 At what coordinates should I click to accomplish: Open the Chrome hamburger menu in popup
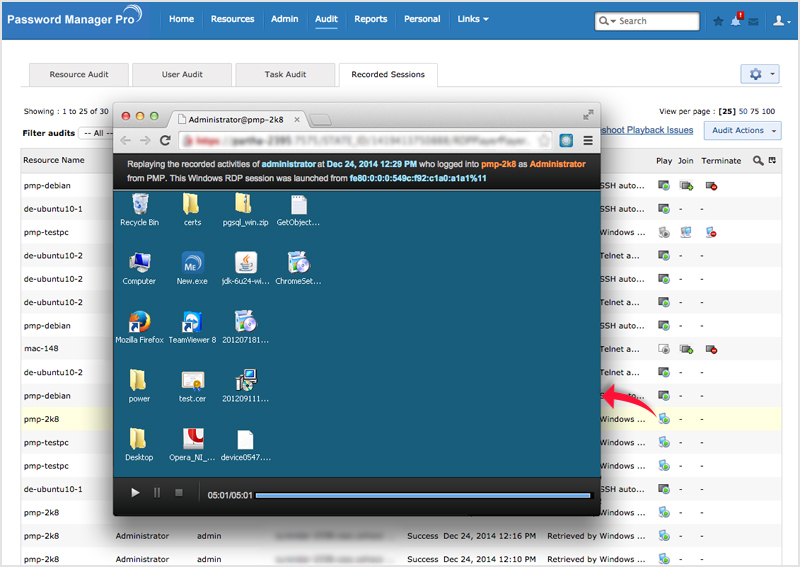588,140
